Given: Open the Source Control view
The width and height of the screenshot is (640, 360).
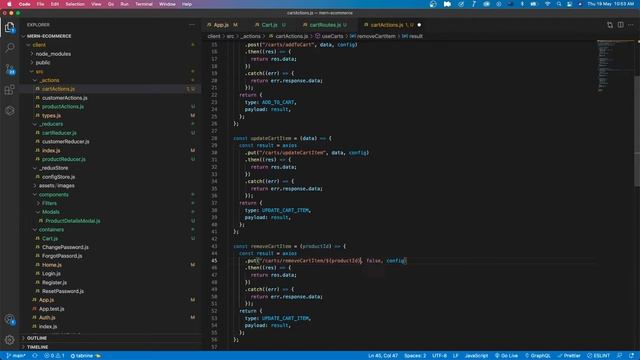Looking at the screenshot, I should (10, 69).
